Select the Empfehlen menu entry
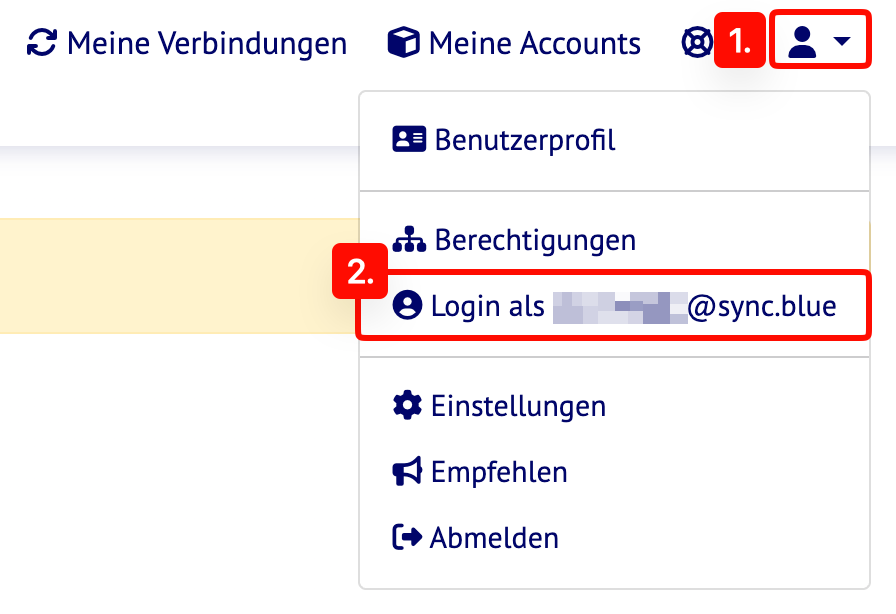896x614 pixels. pyautogui.click(x=499, y=472)
